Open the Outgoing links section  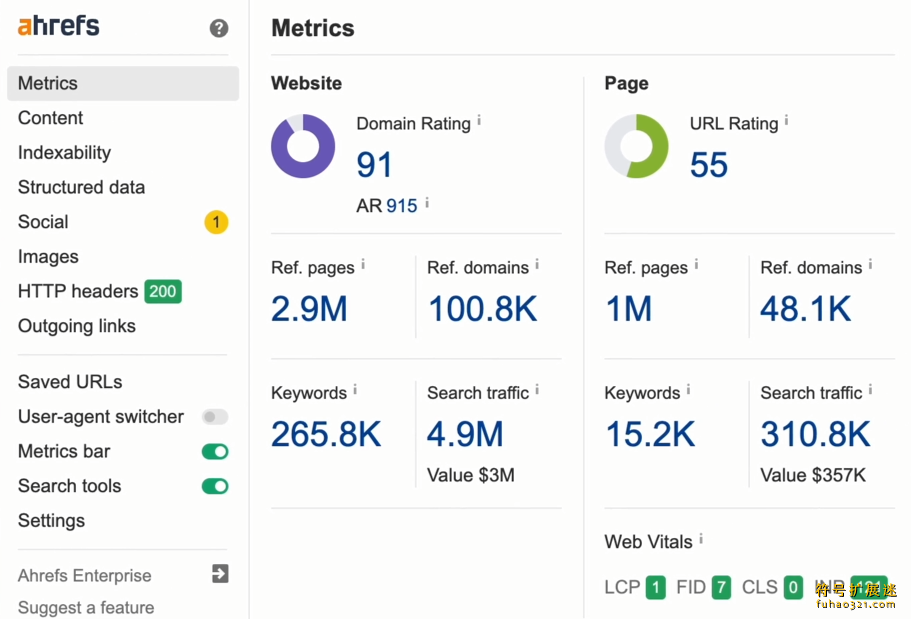pos(77,326)
